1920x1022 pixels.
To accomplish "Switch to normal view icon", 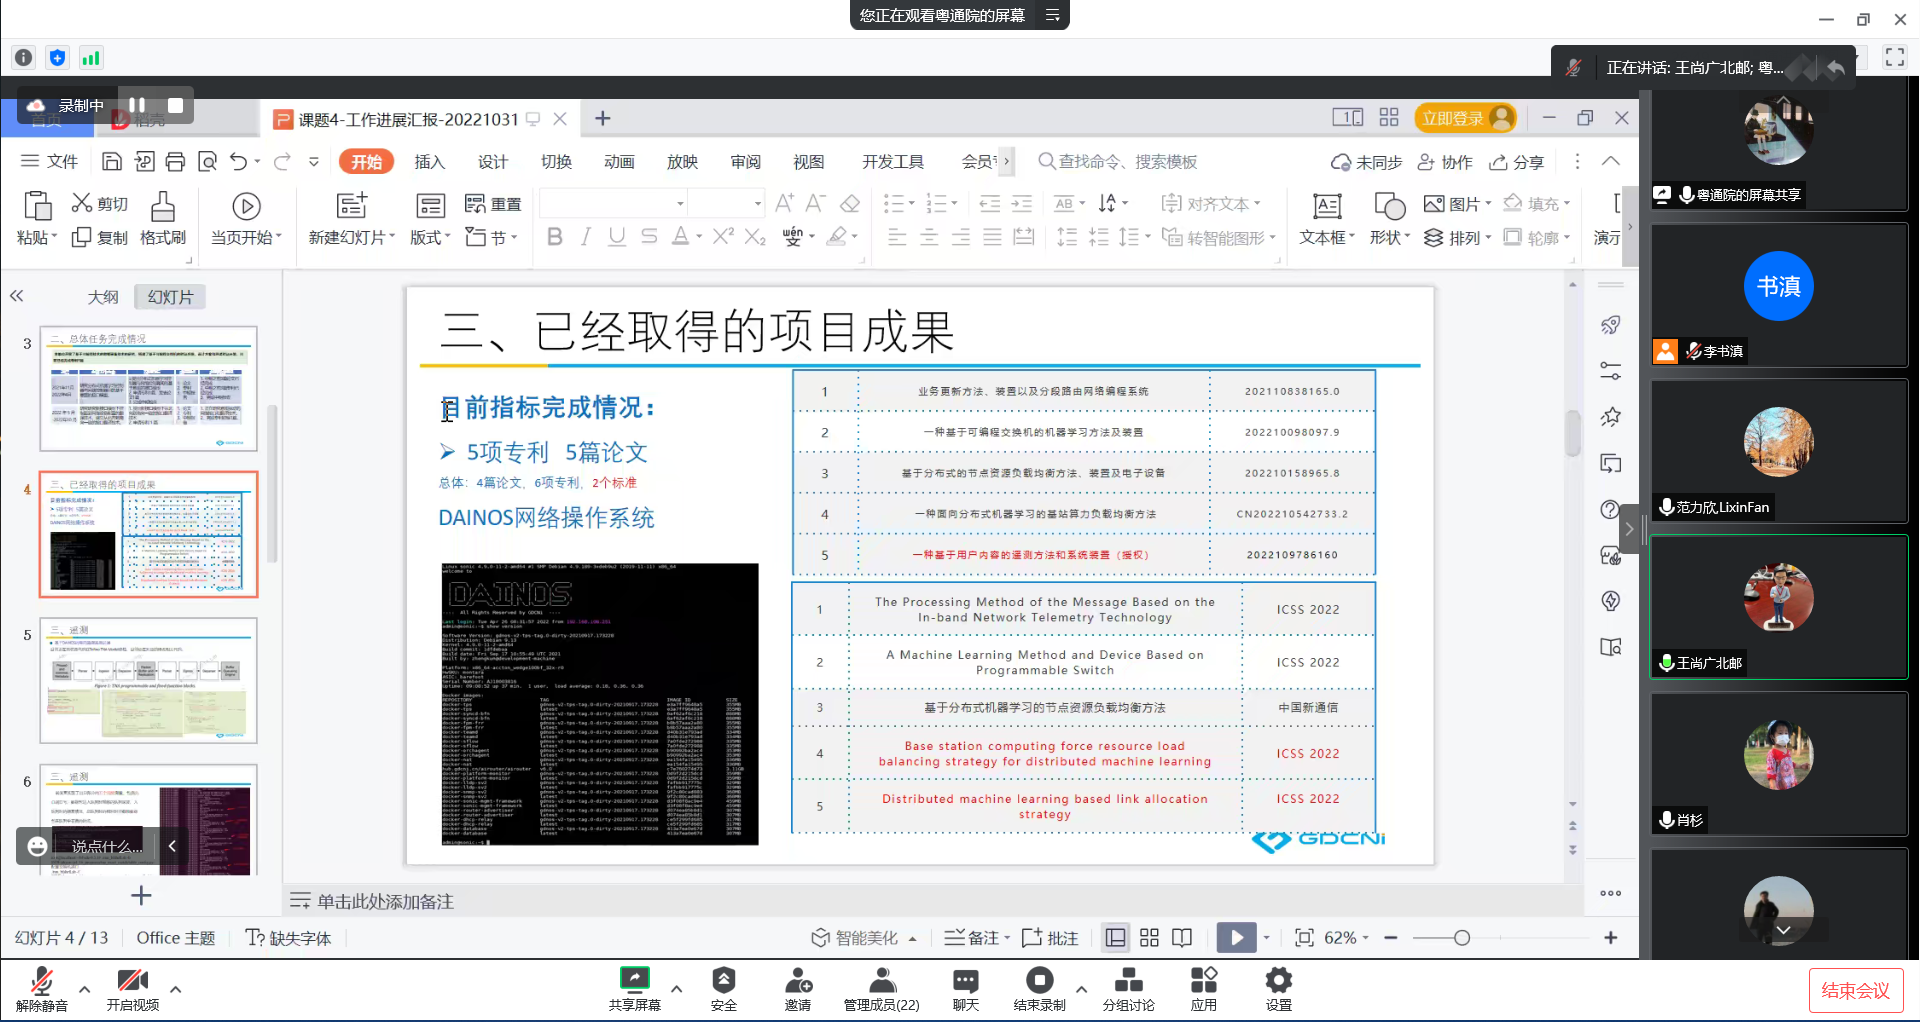I will (x=1115, y=938).
